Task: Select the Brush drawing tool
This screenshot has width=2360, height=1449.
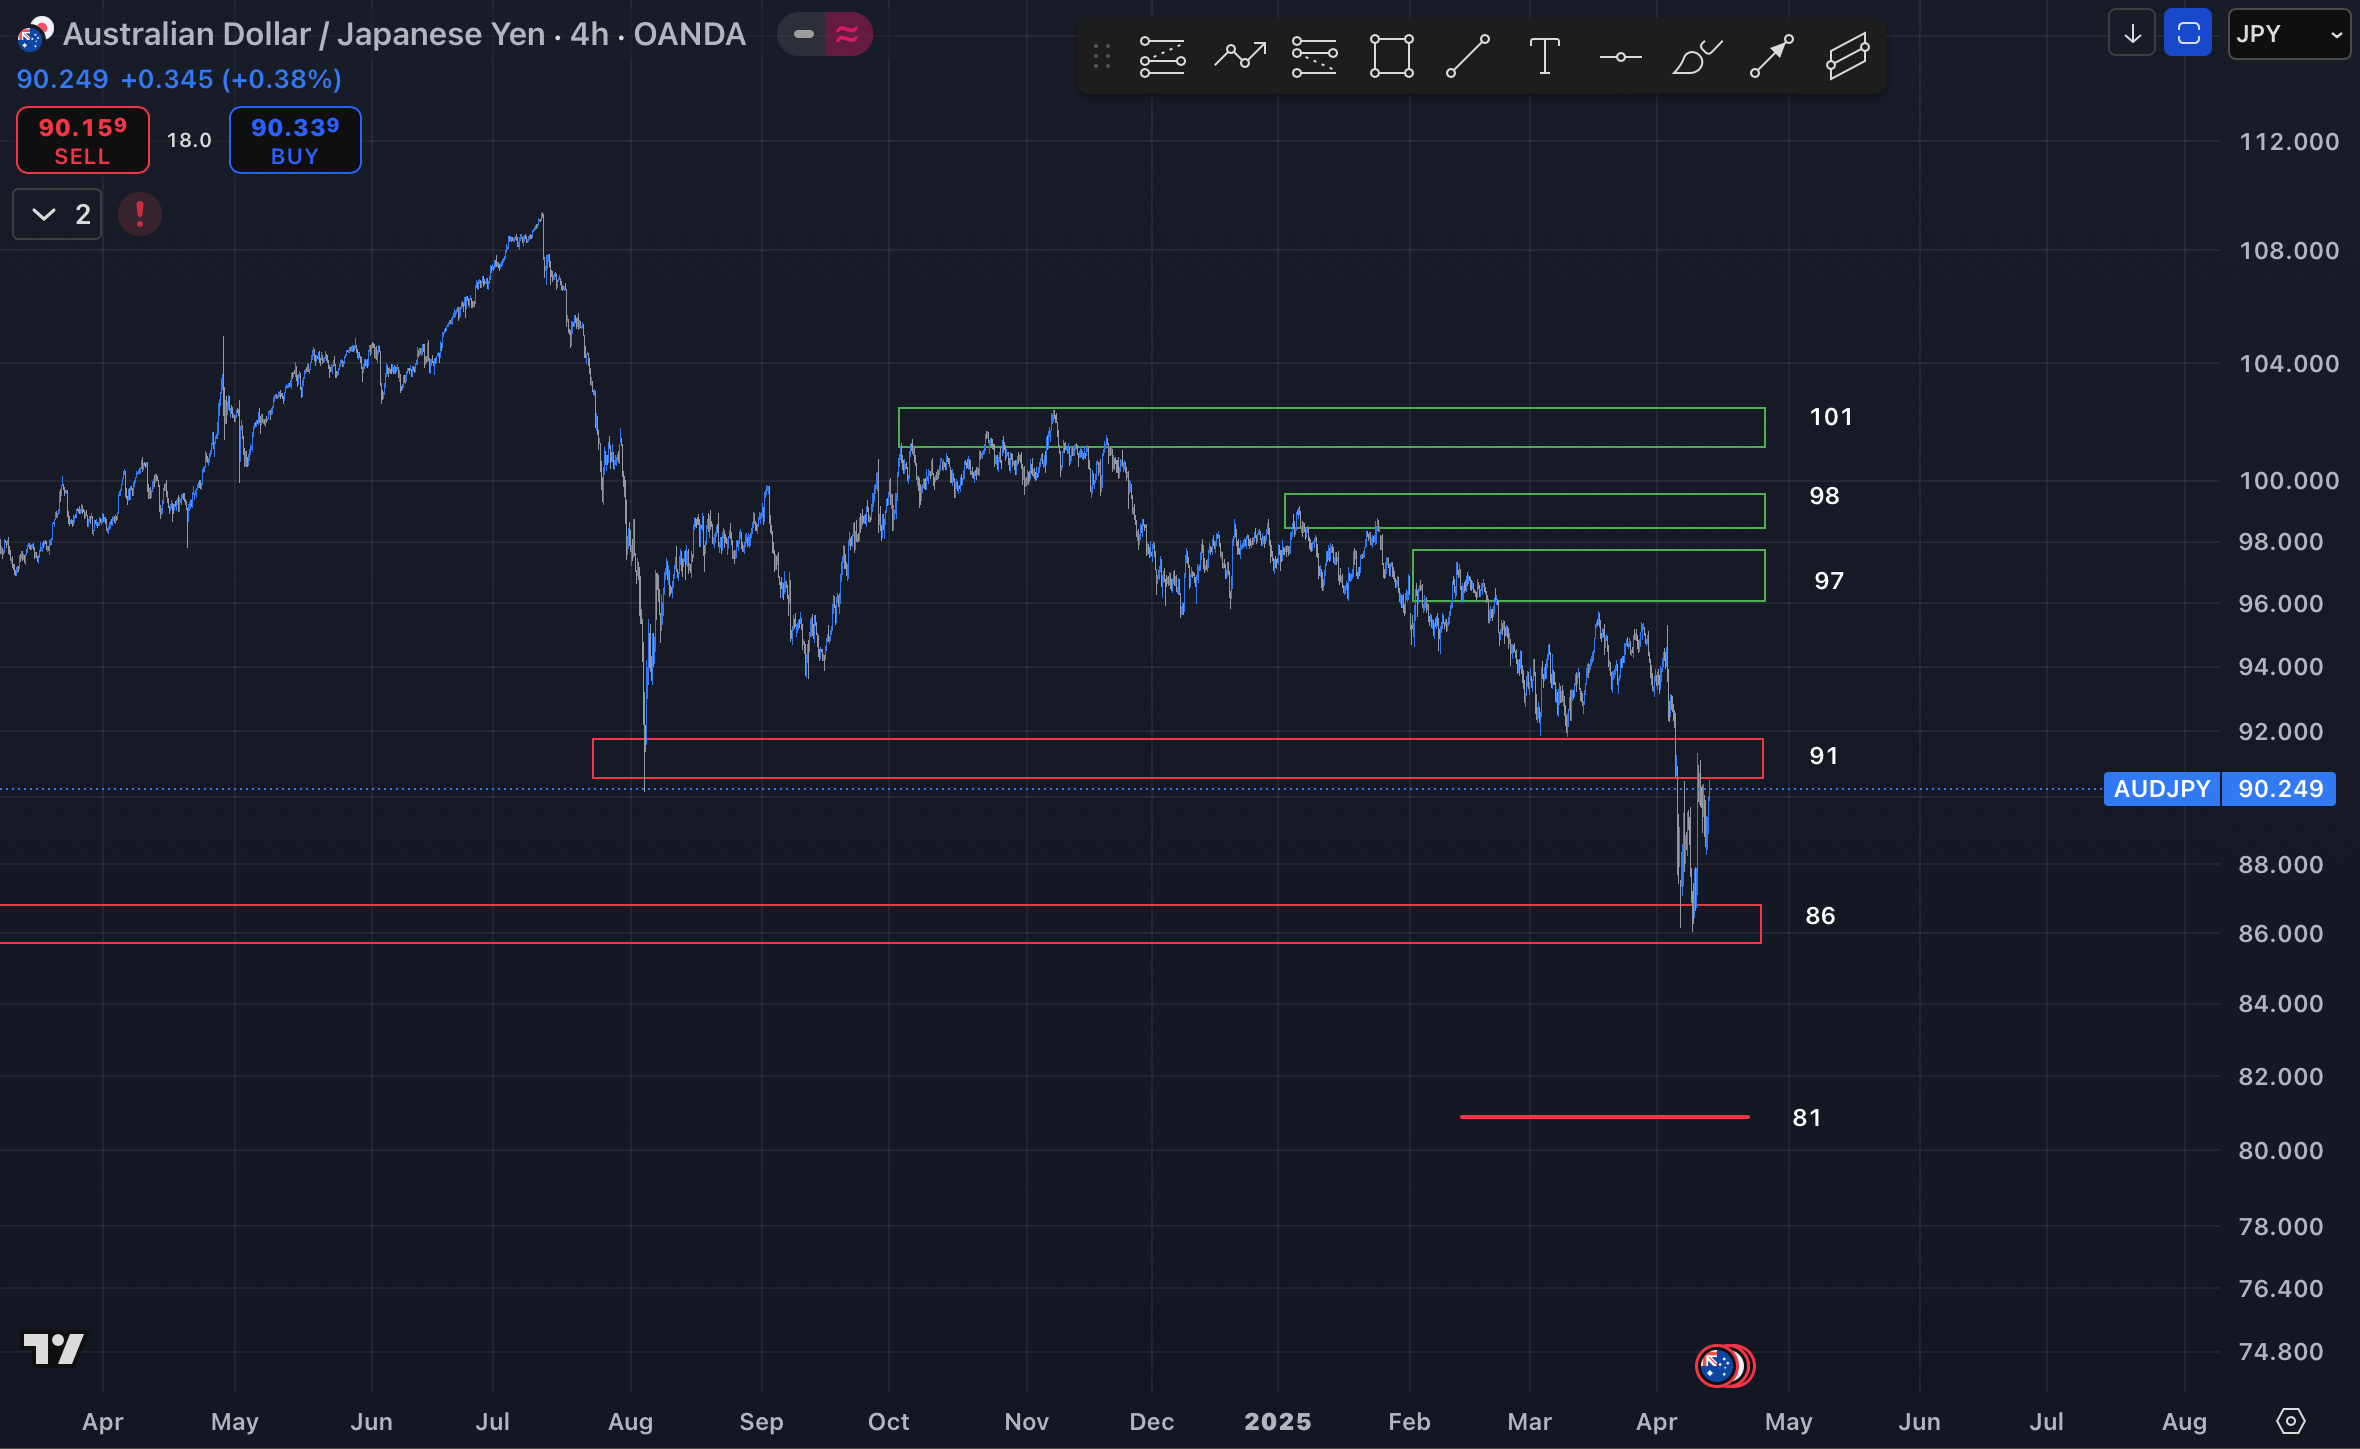Action: click(1696, 56)
